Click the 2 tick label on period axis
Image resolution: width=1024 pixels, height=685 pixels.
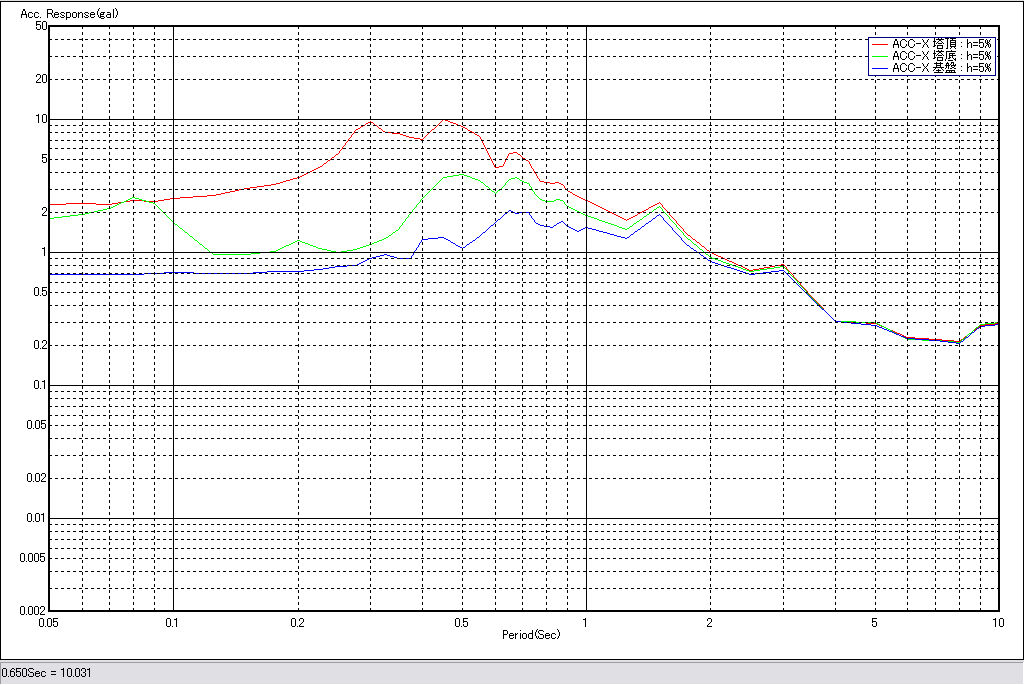709,622
